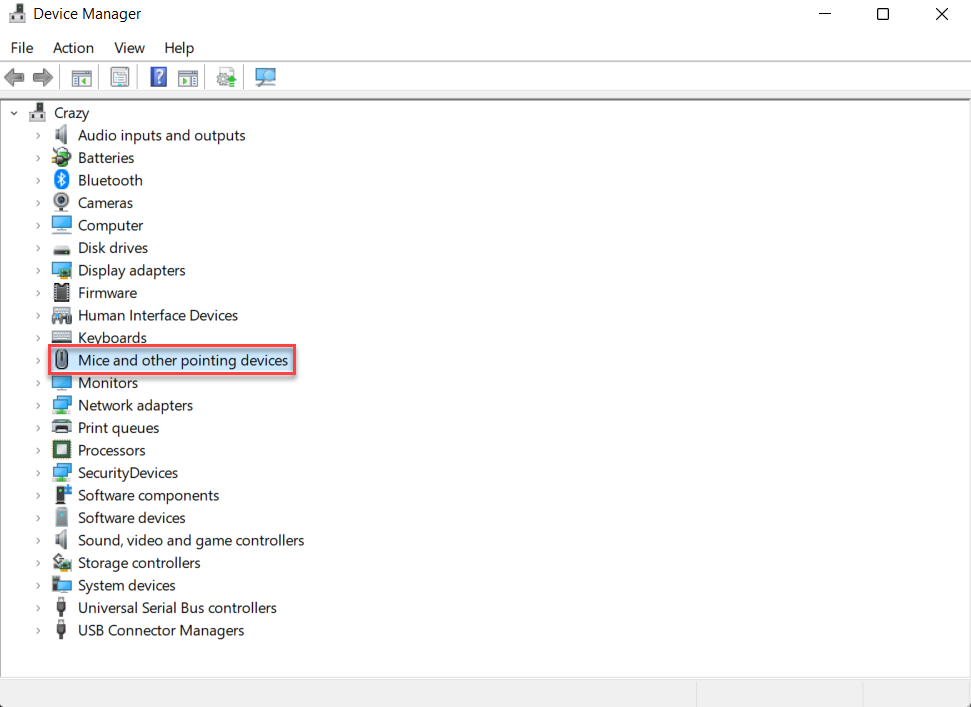
Task: Expand Mice and other pointing devices
Action: pos(38,360)
